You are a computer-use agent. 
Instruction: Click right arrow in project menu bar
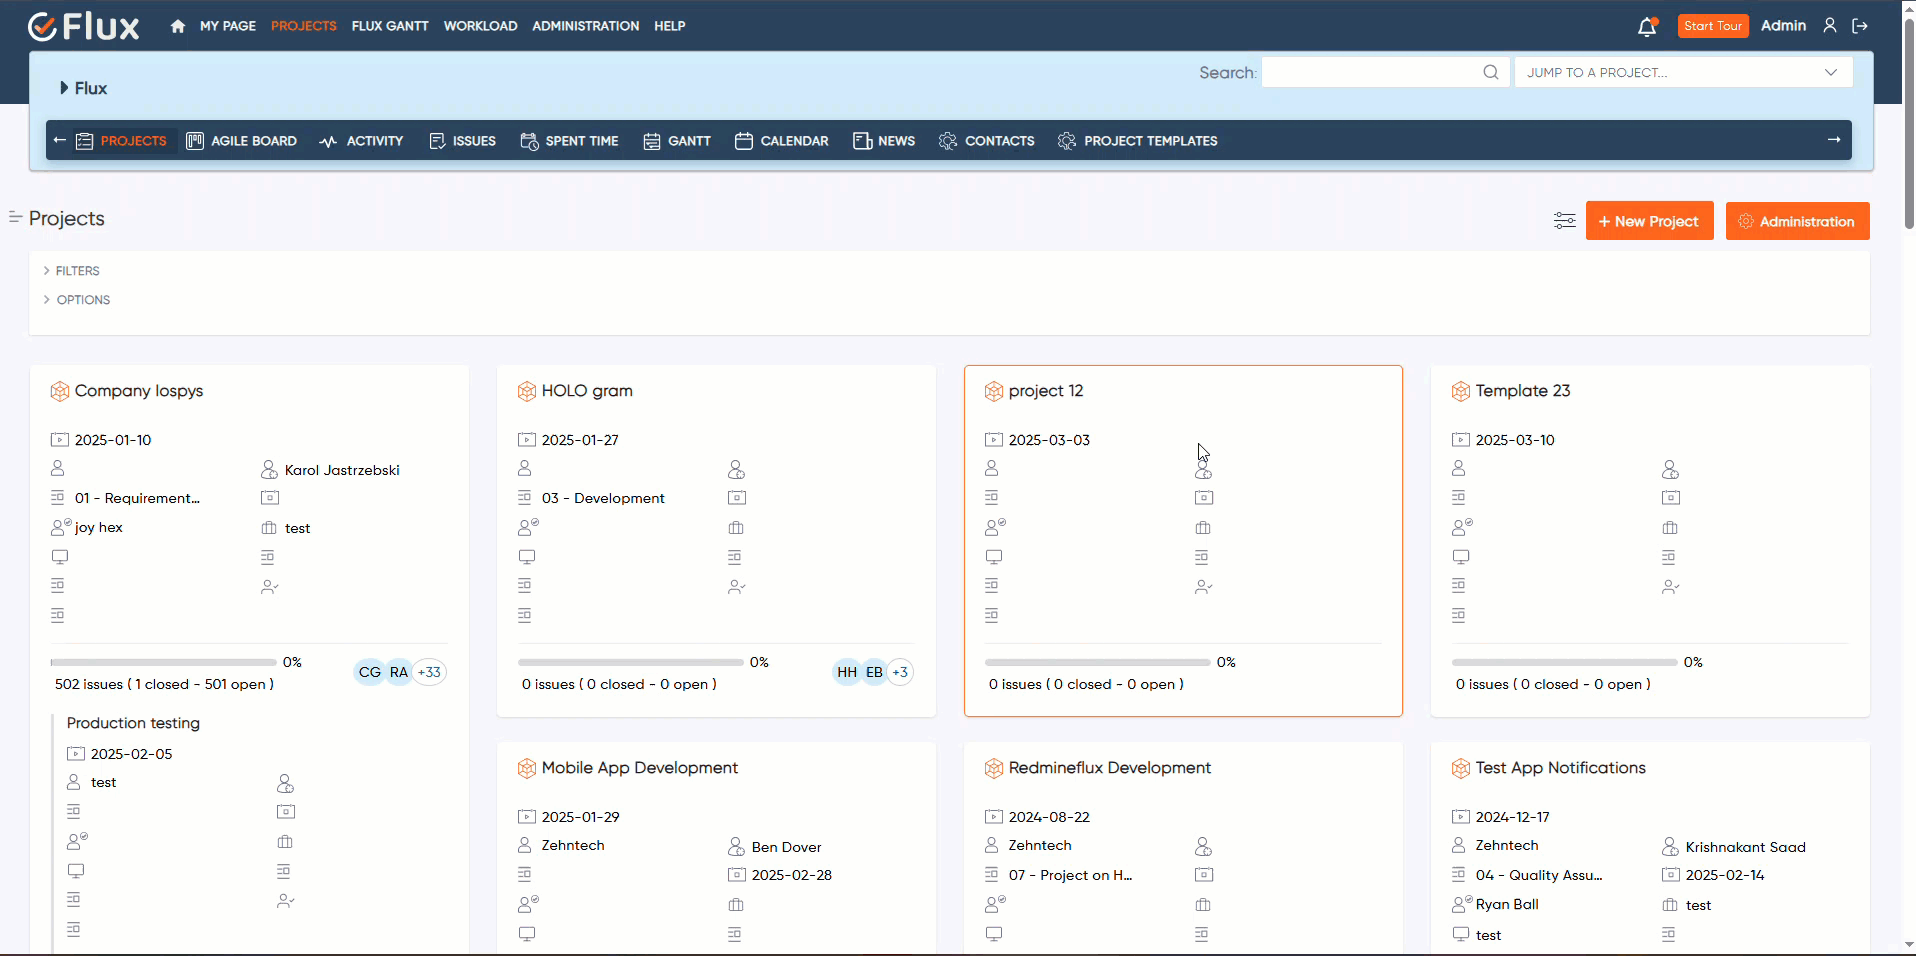click(x=1834, y=140)
